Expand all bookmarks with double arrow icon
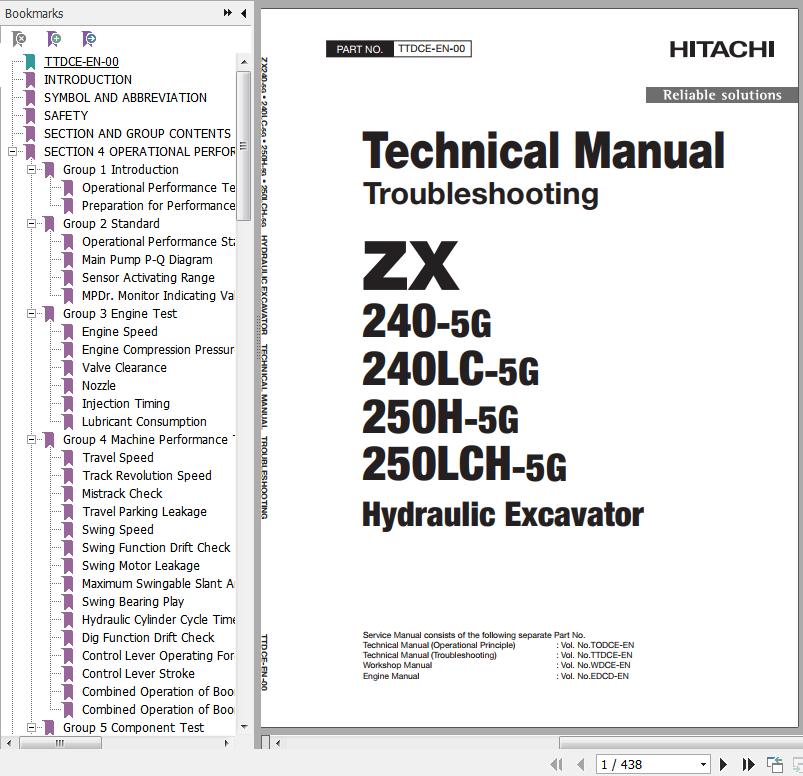 point(228,13)
